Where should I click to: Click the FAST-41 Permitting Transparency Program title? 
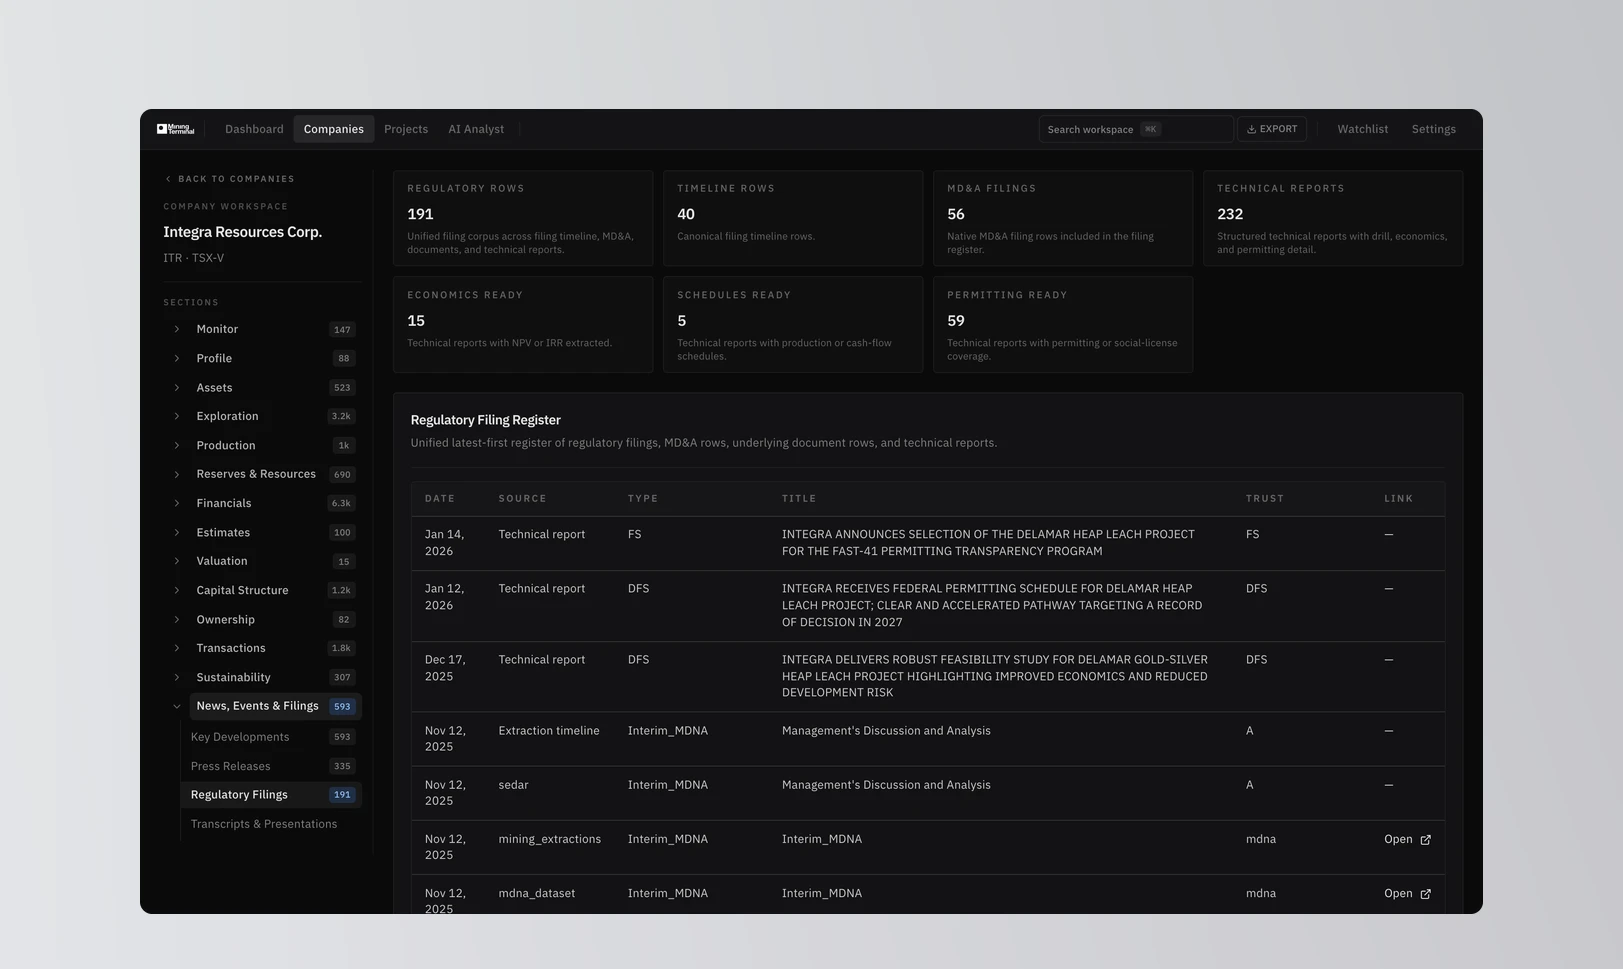point(988,543)
